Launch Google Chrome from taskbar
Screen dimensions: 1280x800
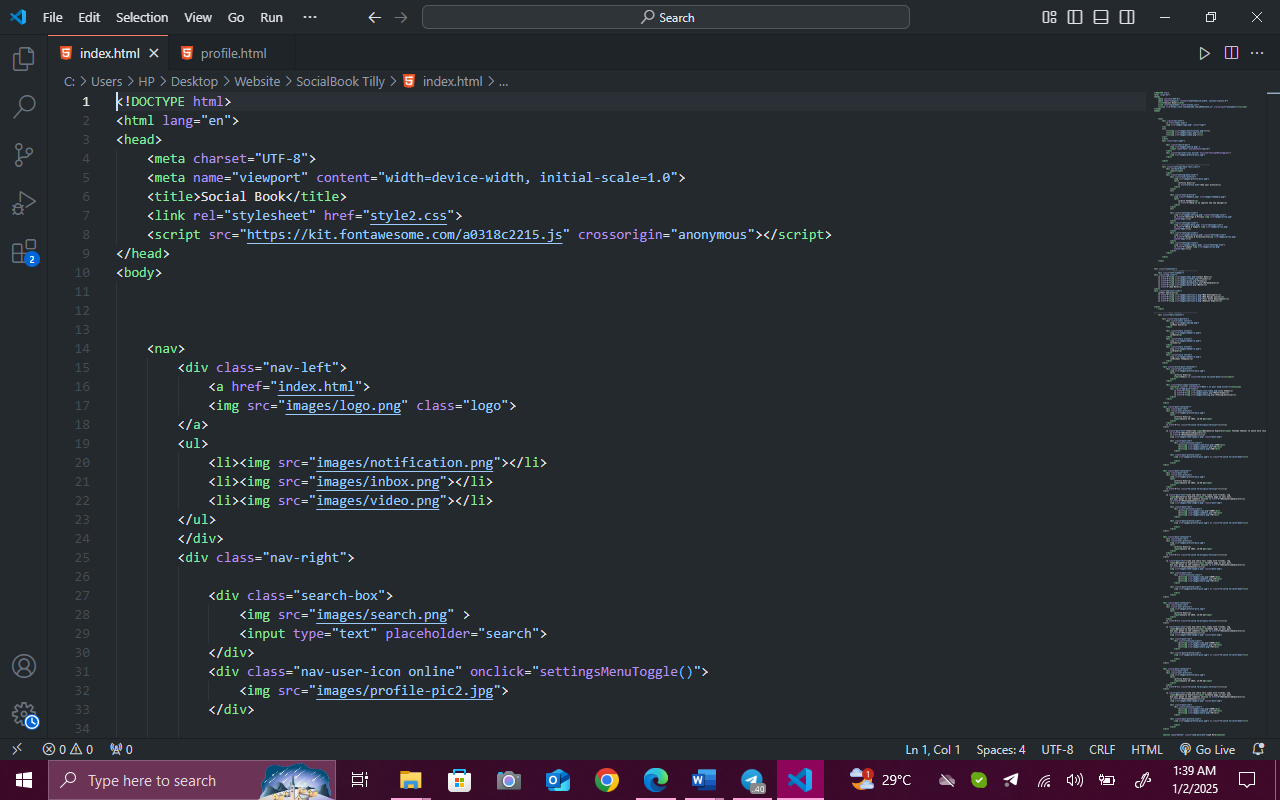(606, 780)
